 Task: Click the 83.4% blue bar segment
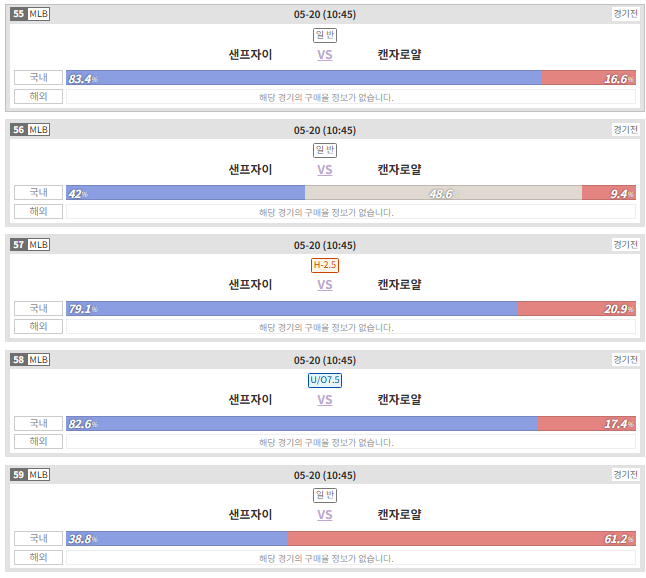[304, 78]
